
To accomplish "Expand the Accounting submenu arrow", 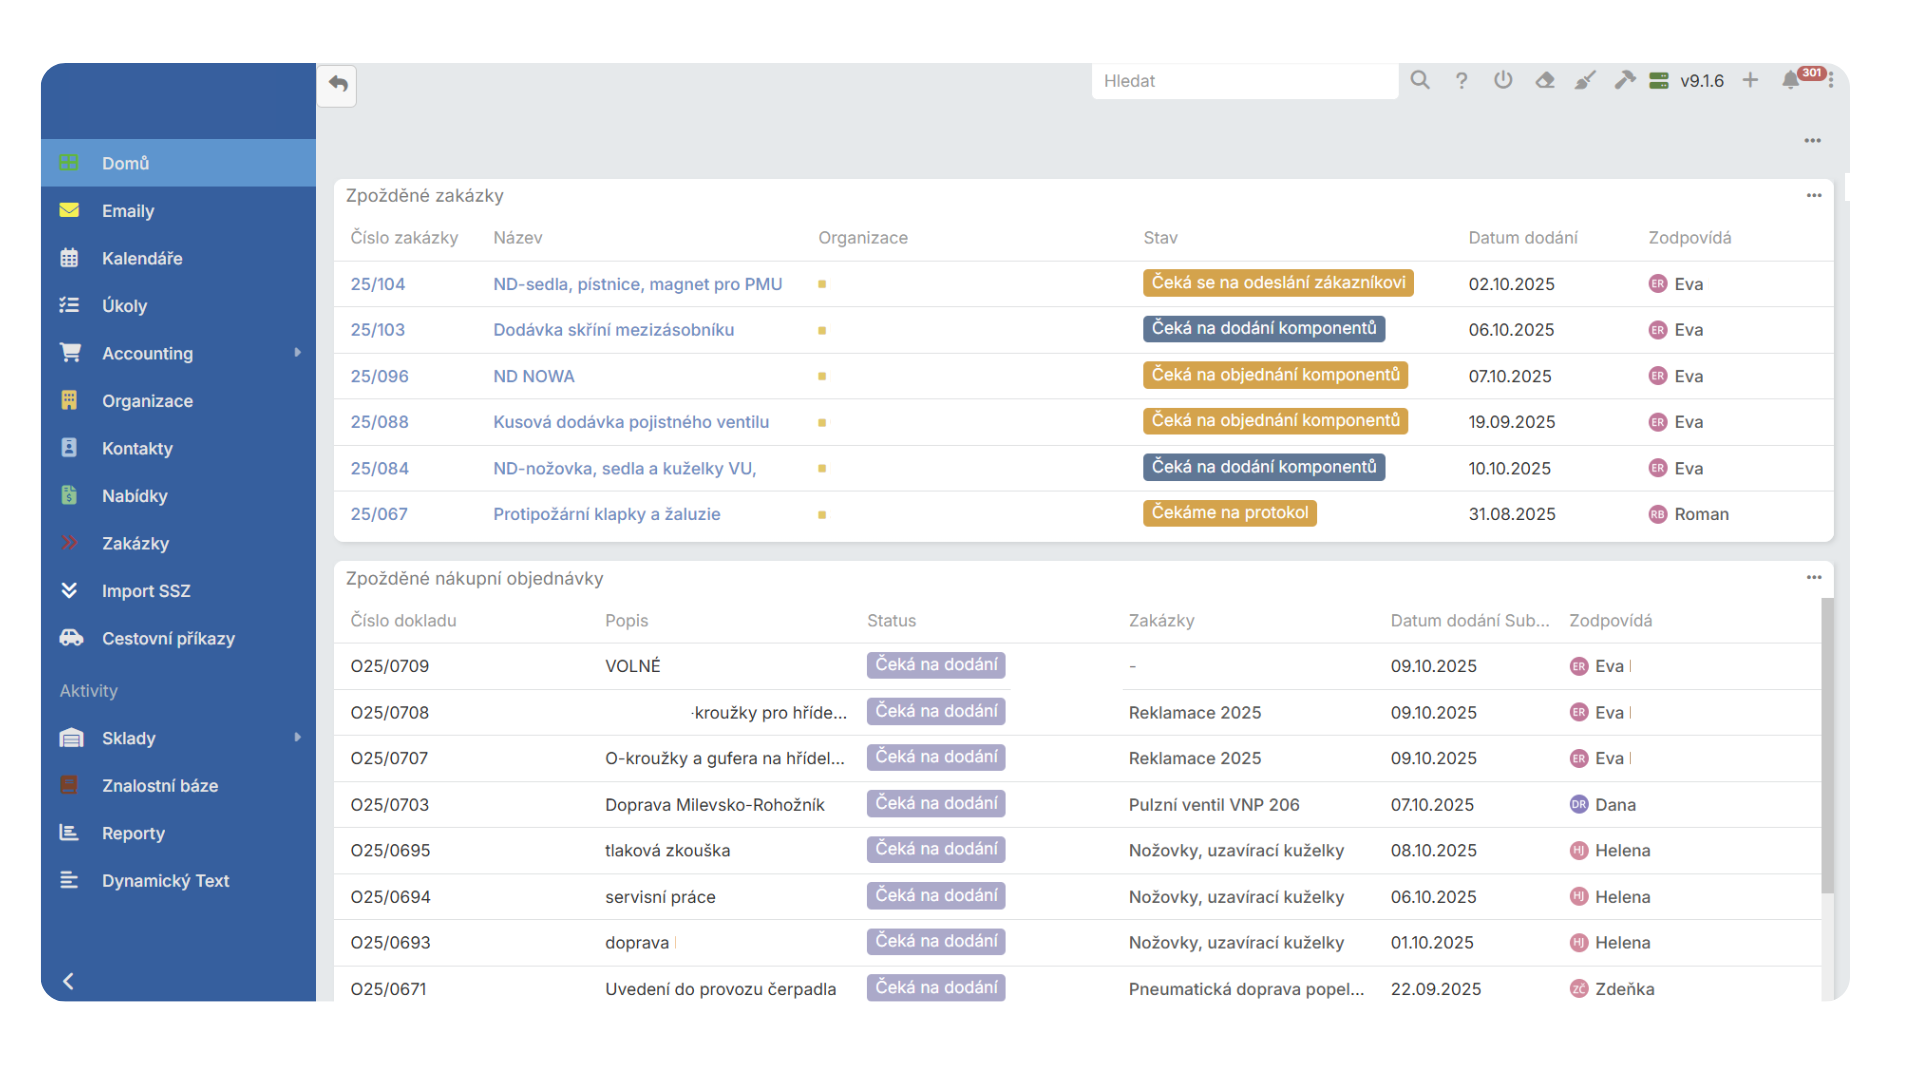I will (x=297, y=353).
